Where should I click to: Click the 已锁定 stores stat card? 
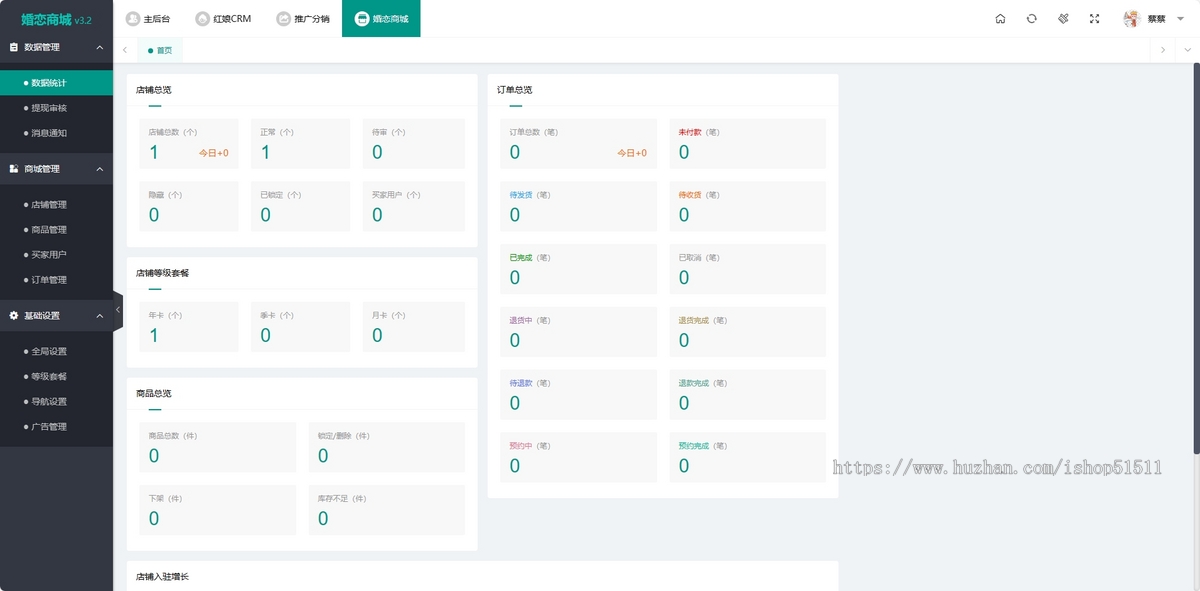coord(301,206)
